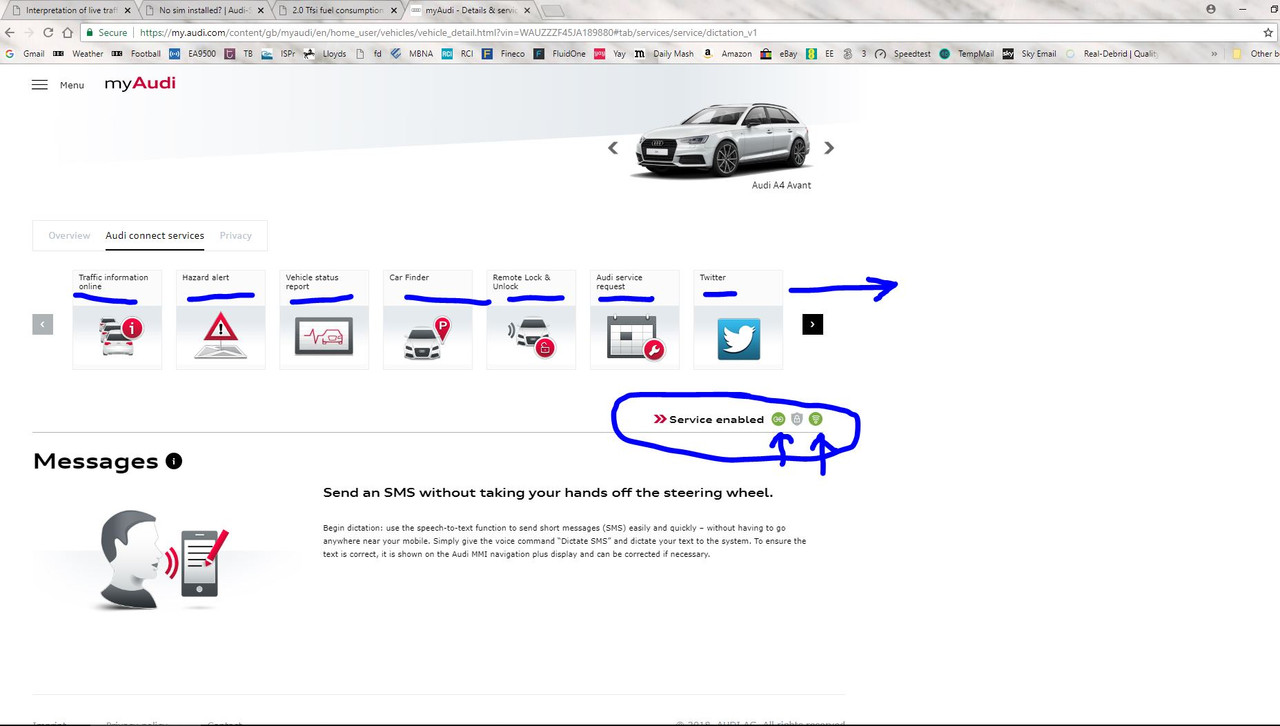
Task: Browse next vehicle with the right chevron
Action: tap(829, 147)
